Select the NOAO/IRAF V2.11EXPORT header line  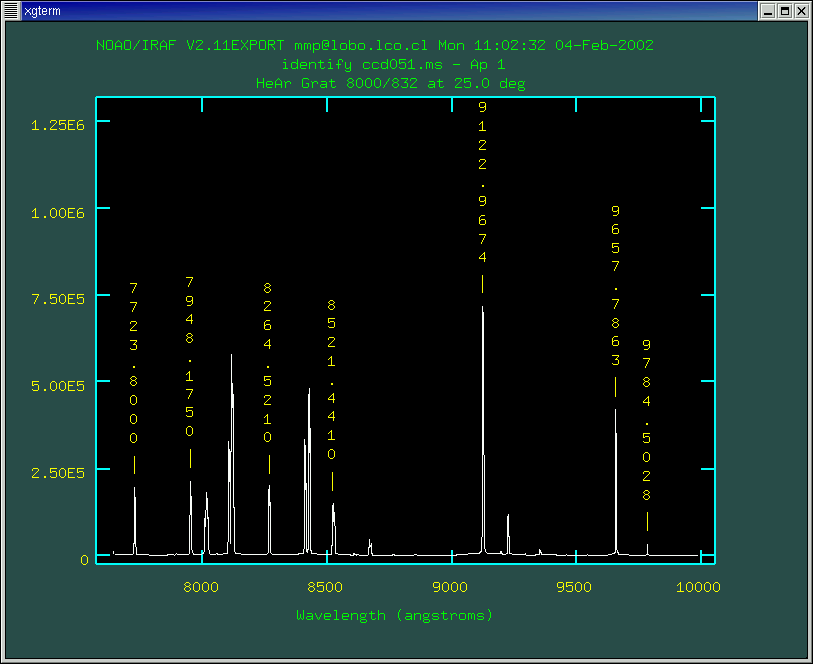(374, 46)
